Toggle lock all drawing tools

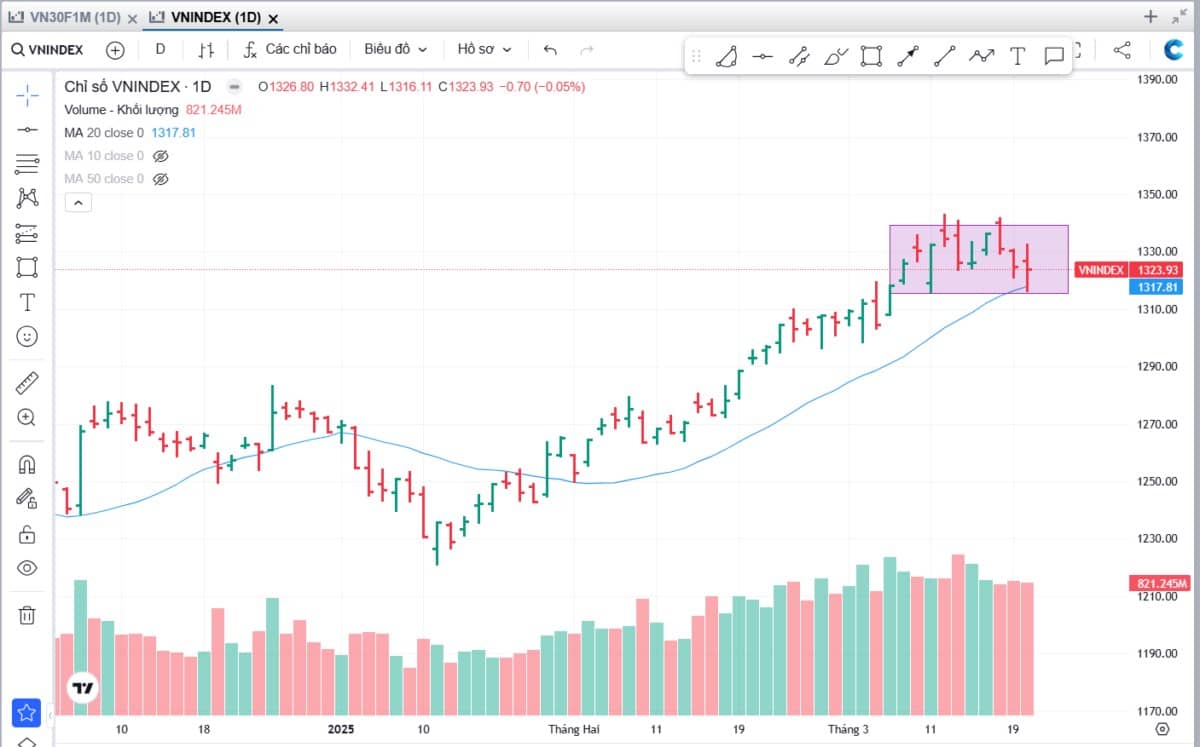point(27,534)
